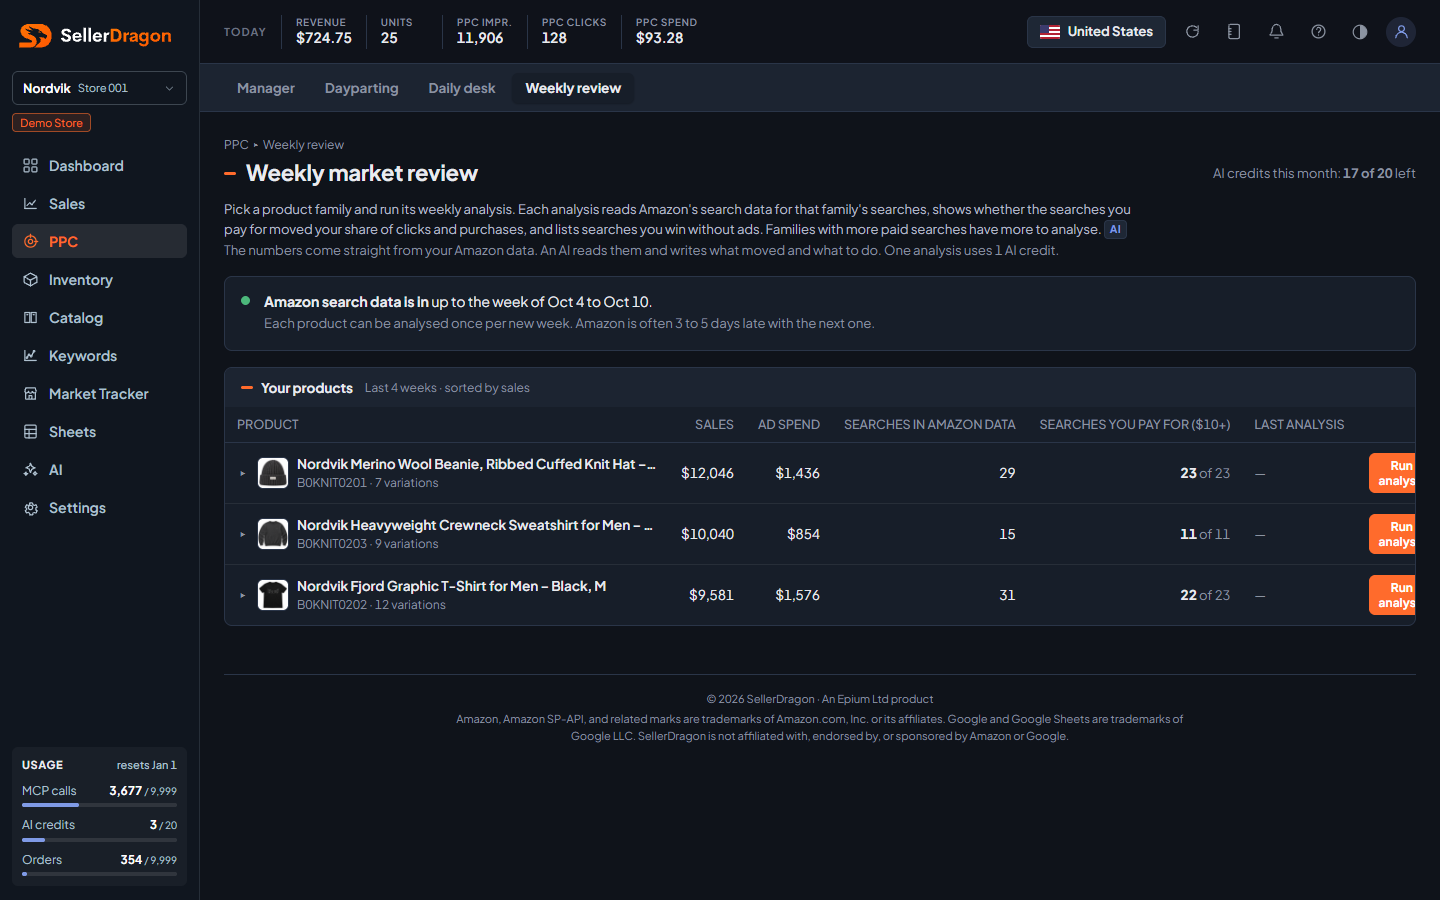This screenshot has width=1440, height=900.
Task: Click the Heavyweight Crewneck Sweatshirt thumbnail
Action: (x=273, y=534)
